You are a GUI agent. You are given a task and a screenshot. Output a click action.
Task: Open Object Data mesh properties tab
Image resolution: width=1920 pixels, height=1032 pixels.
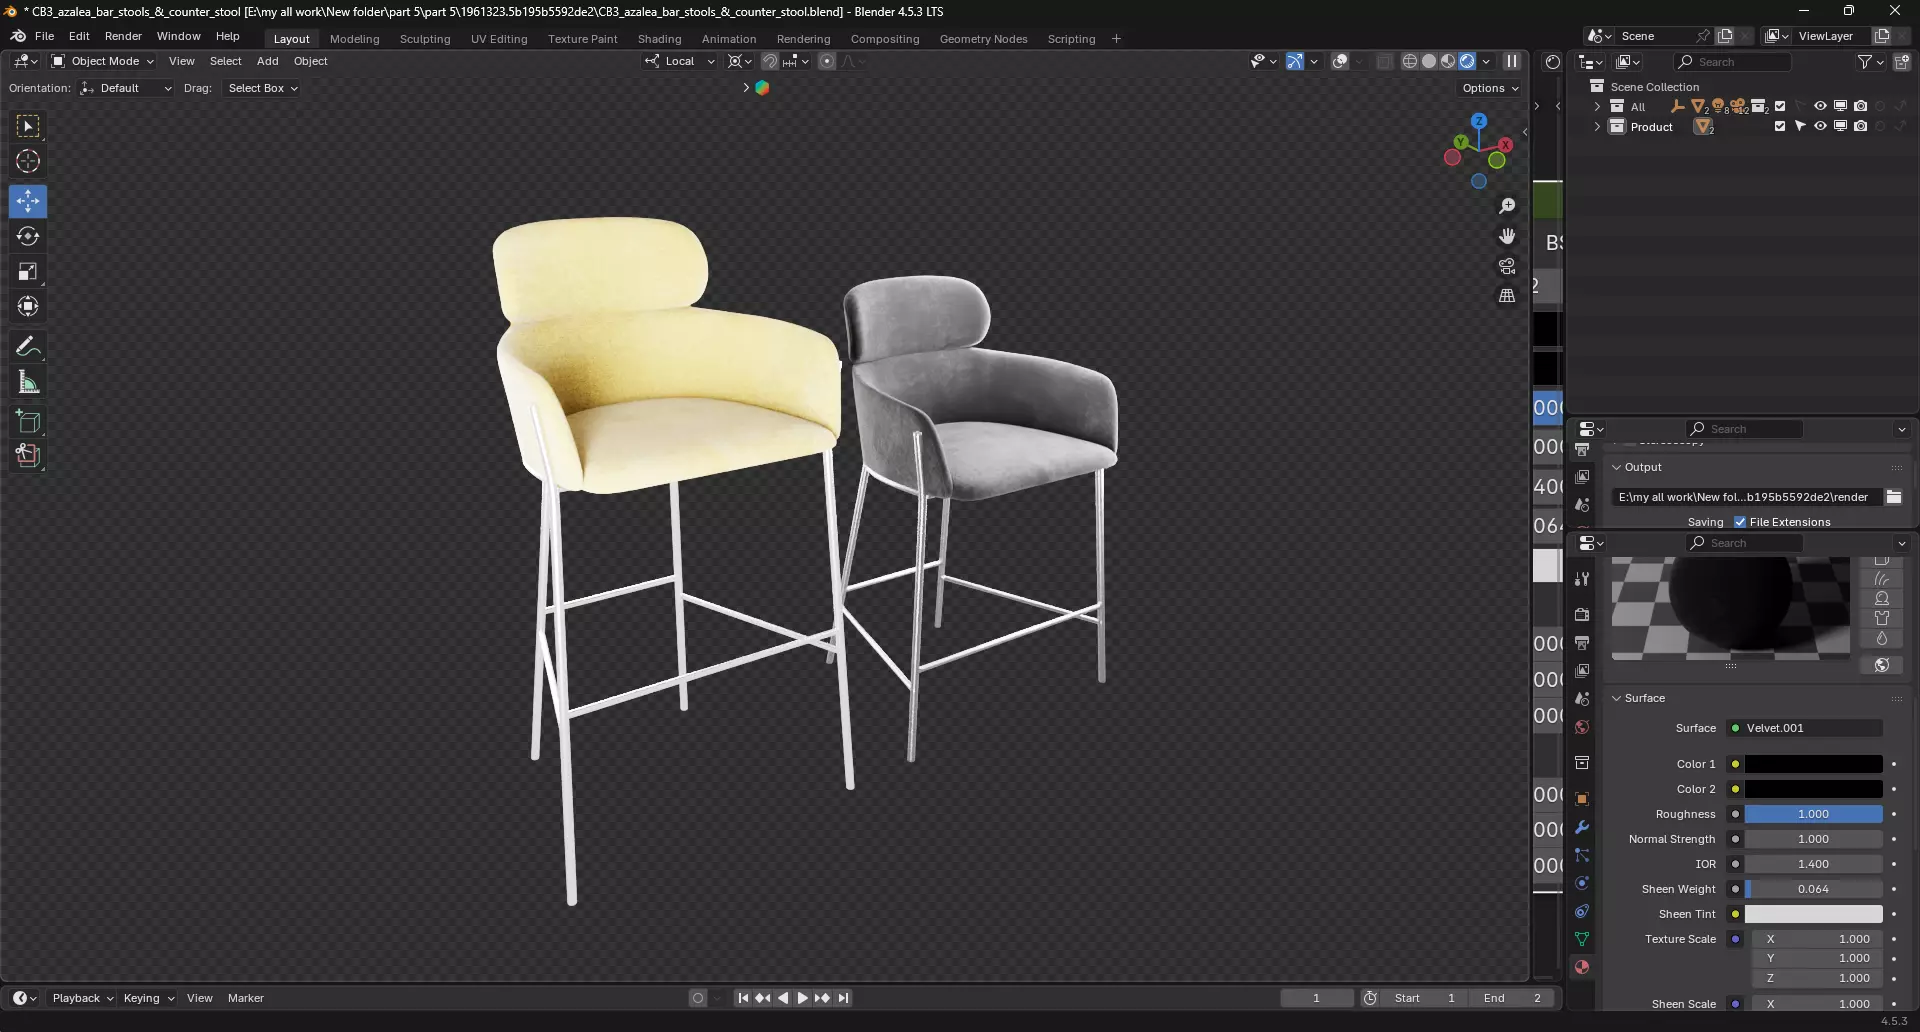(x=1582, y=939)
